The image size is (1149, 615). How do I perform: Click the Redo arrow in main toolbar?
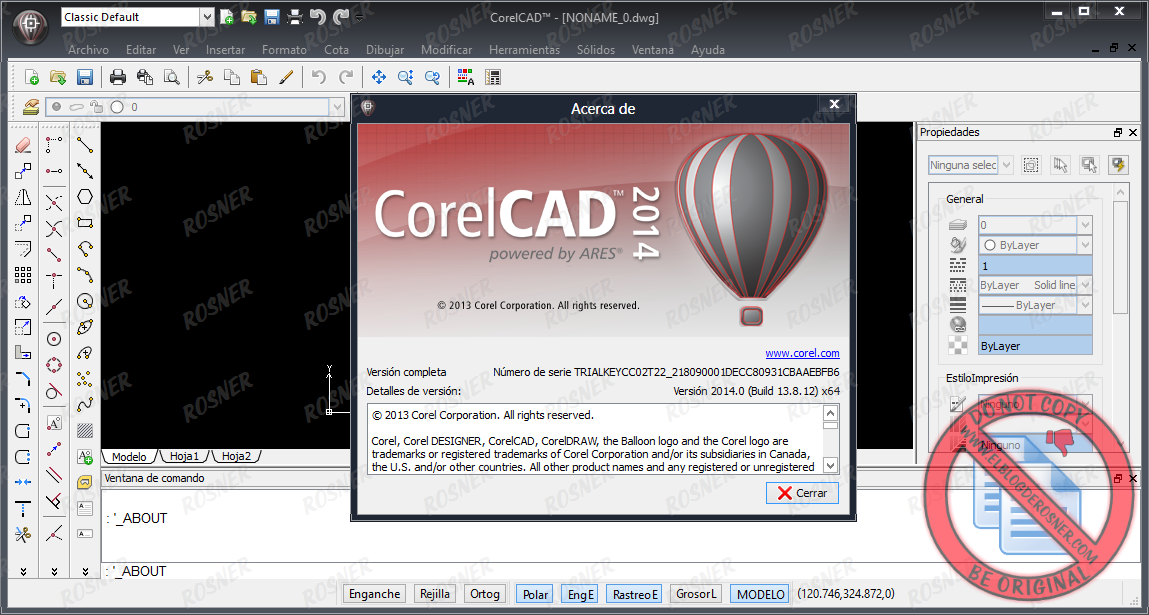(346, 77)
